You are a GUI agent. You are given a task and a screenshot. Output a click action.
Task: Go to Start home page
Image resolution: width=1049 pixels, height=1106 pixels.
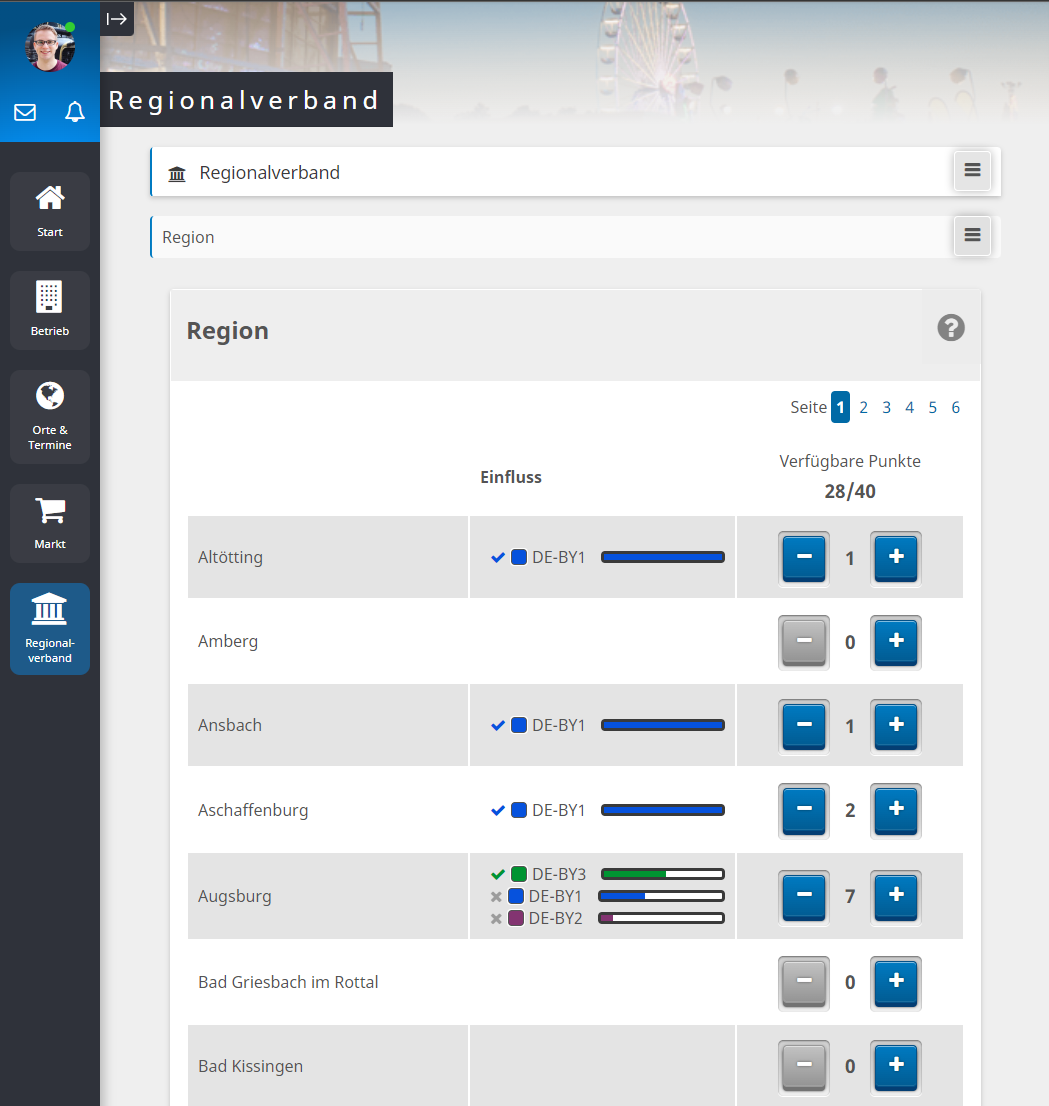point(50,211)
